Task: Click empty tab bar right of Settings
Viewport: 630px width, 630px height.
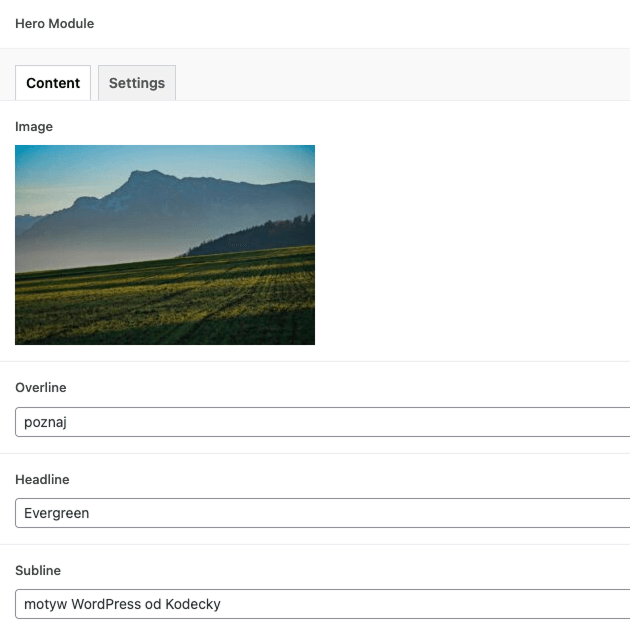Action: (400, 83)
